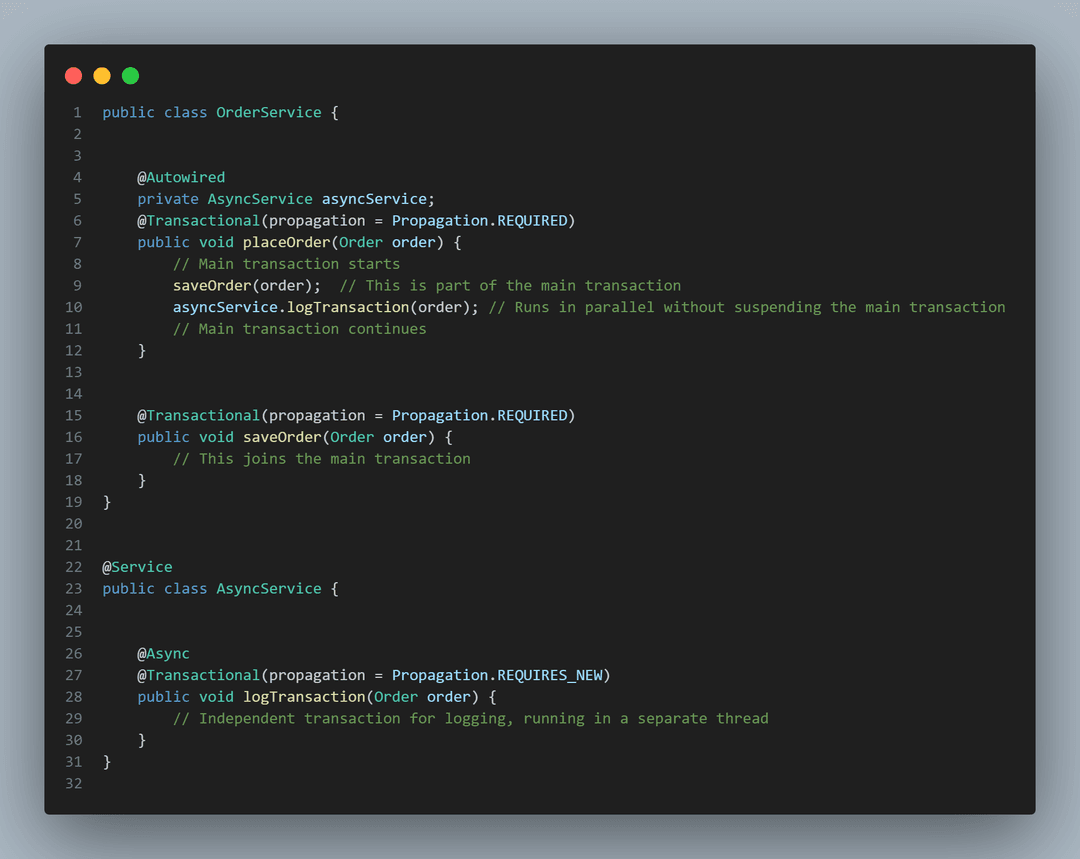The height and width of the screenshot is (859, 1080).
Task: Click the yellow minimize dot
Action: 102,76
